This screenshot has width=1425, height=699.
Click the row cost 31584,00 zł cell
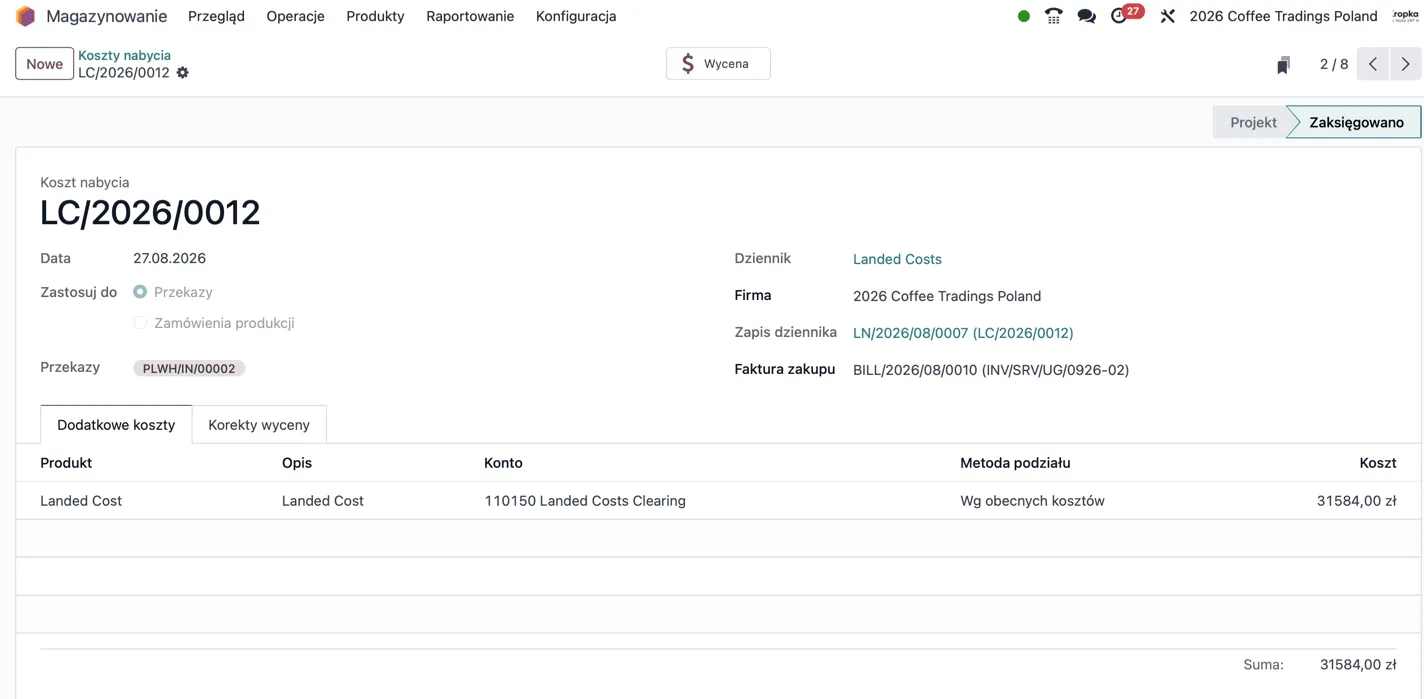point(1356,501)
